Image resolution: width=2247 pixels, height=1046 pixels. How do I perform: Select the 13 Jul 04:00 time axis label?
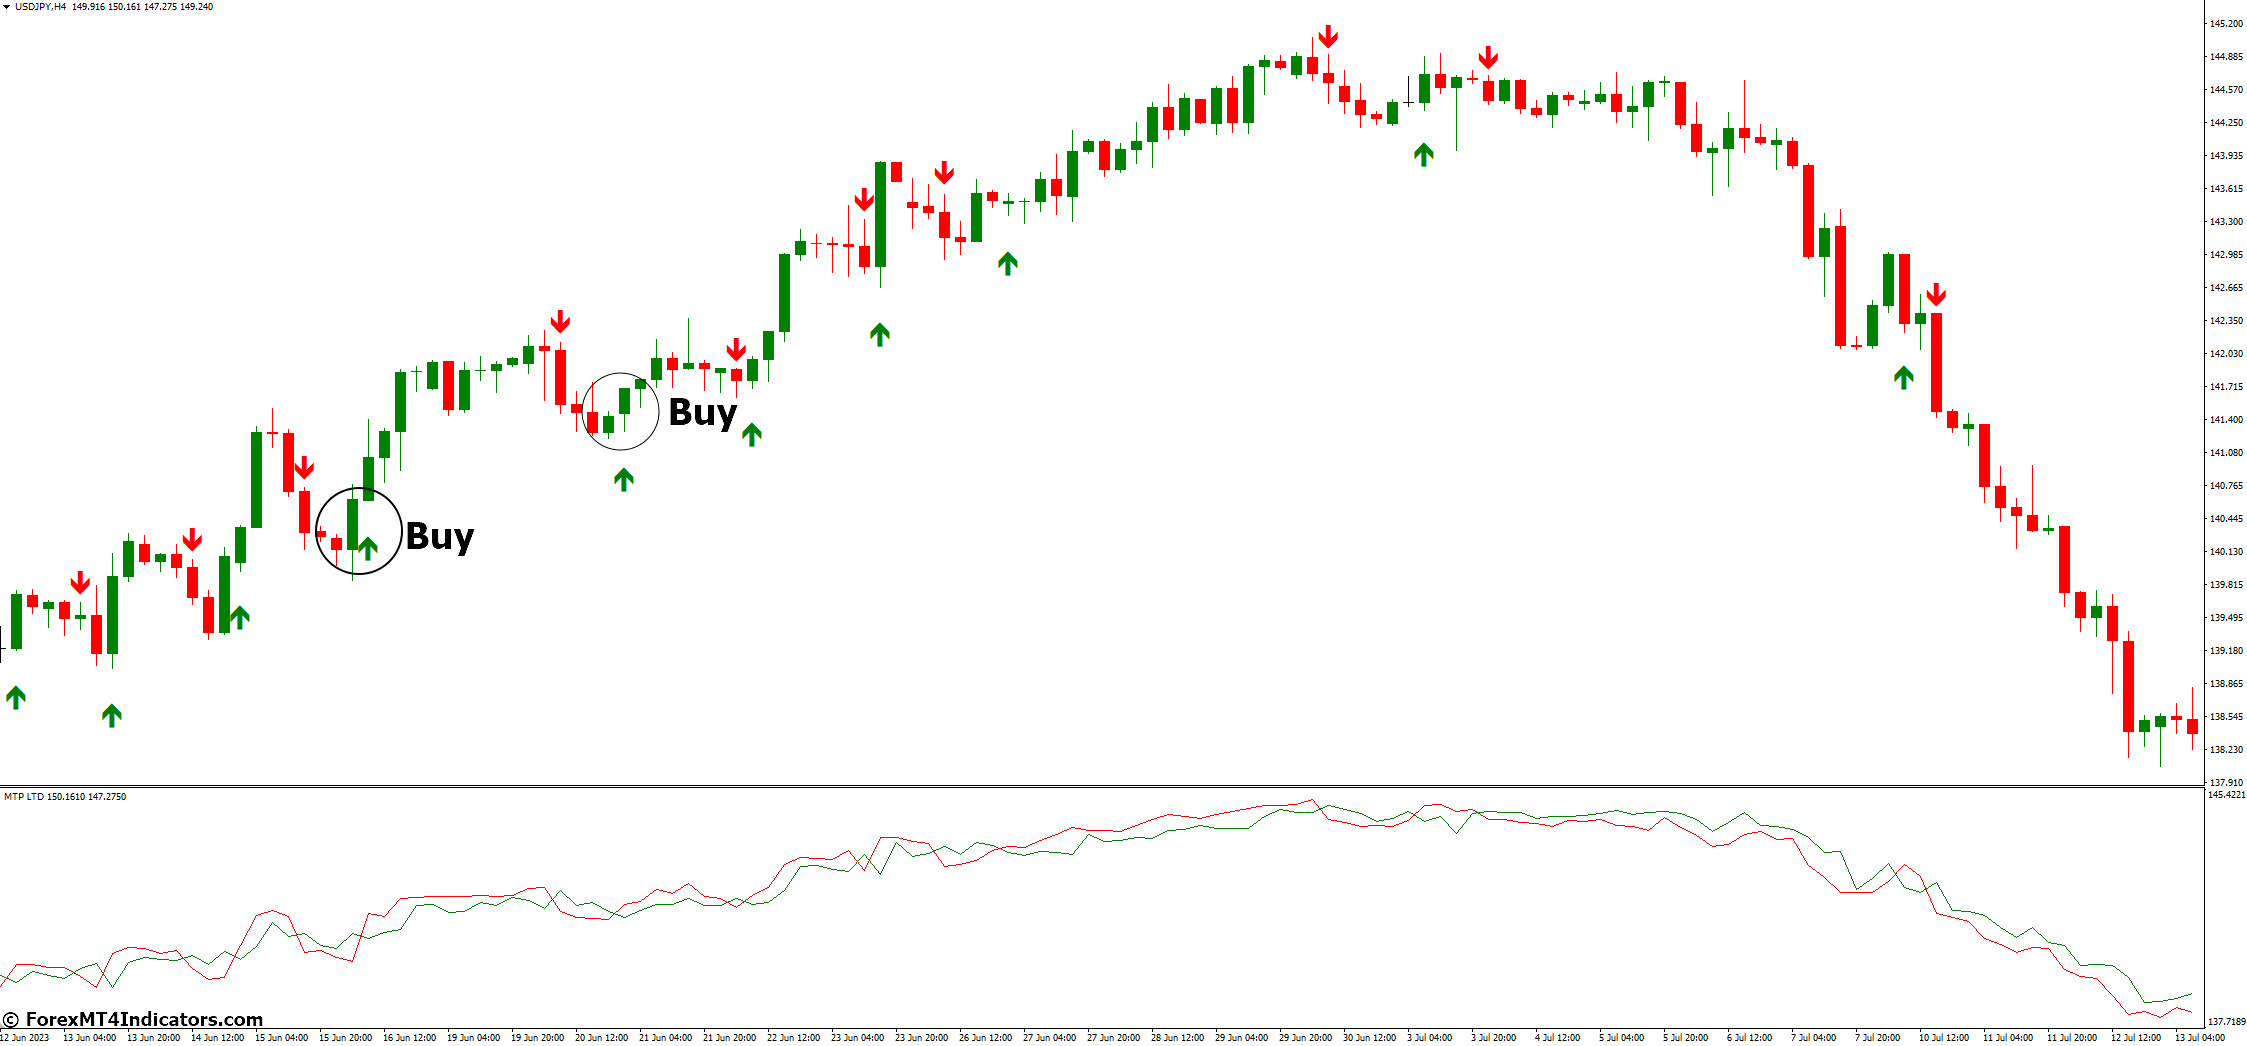pos(2199,1037)
